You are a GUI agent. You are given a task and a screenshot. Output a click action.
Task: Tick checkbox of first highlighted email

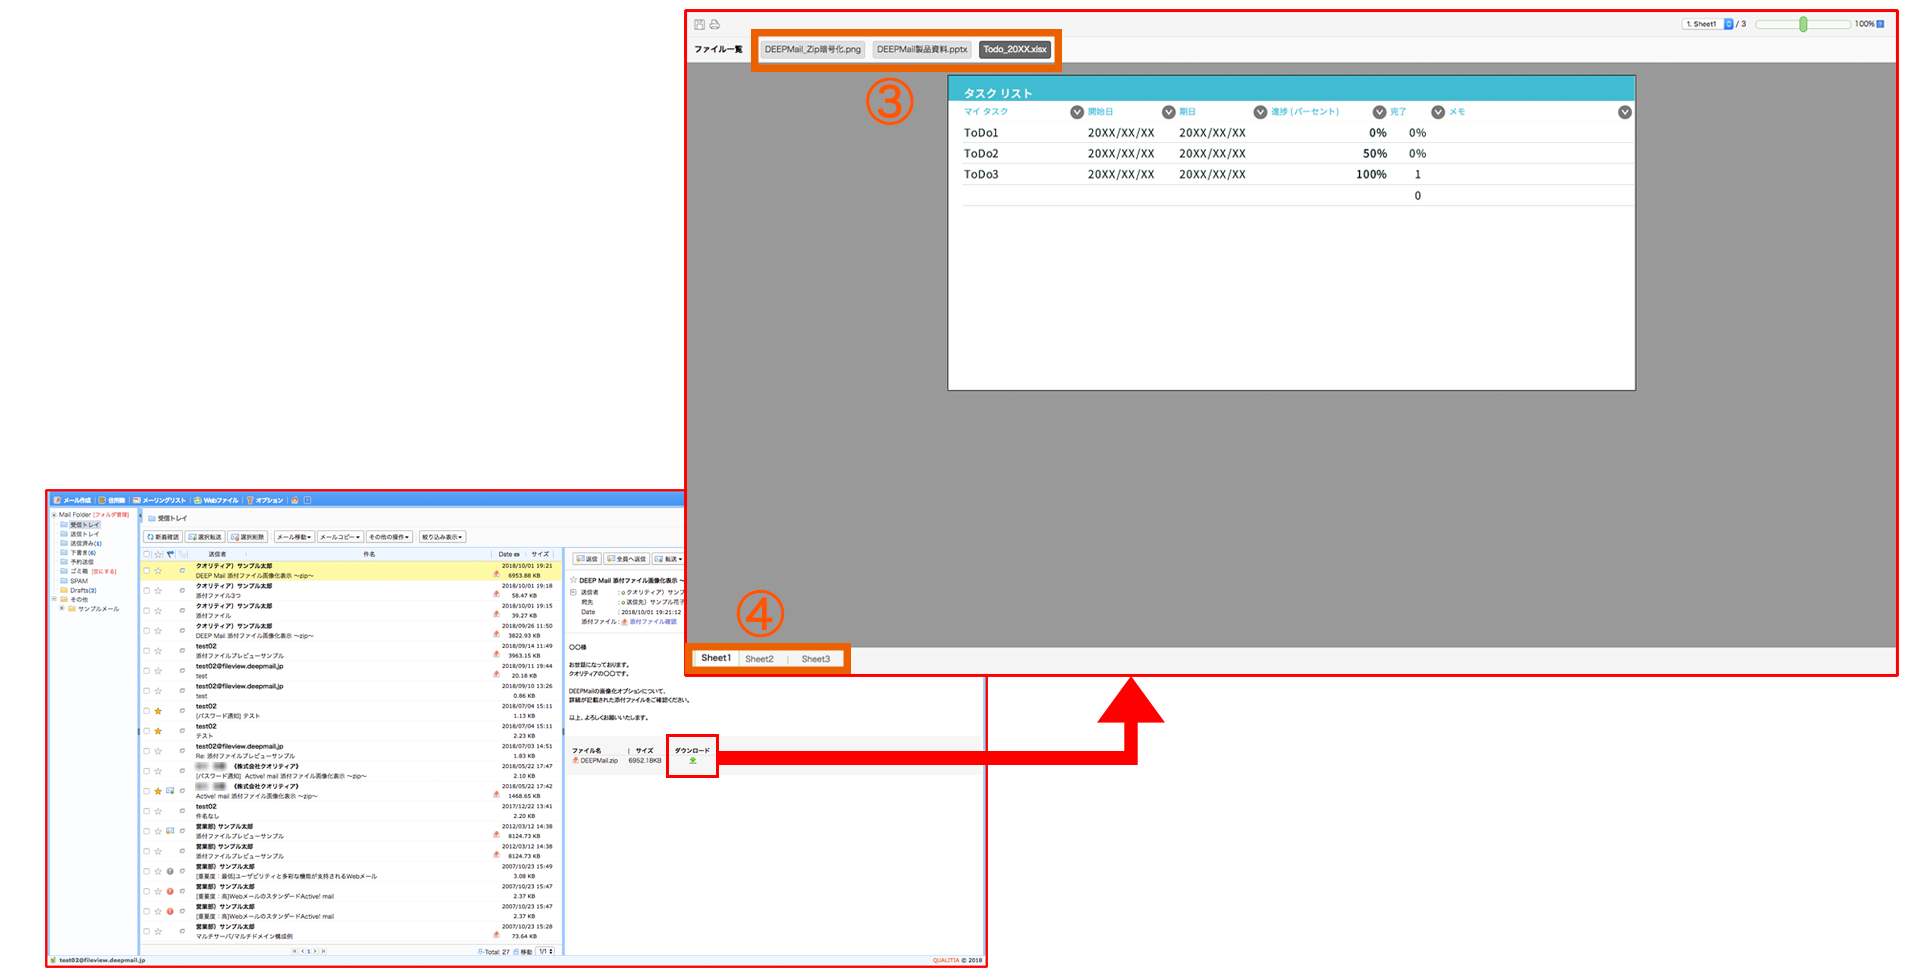[147, 571]
